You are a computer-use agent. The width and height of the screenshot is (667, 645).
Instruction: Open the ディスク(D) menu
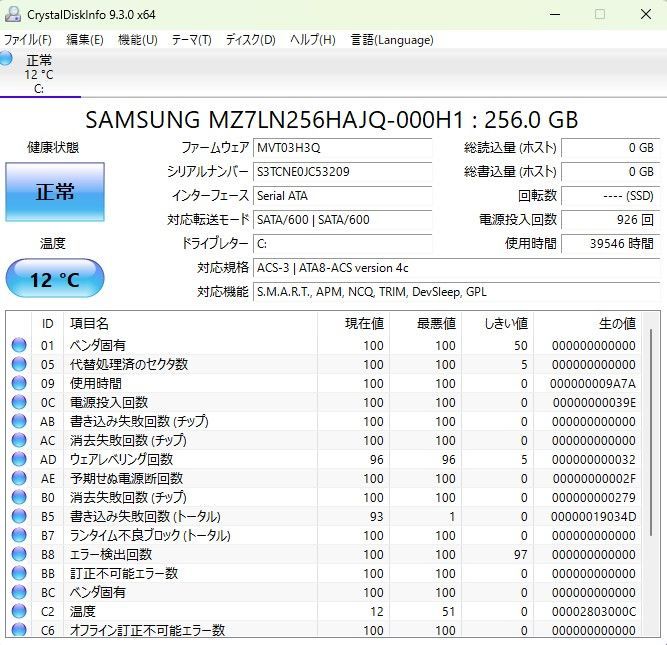pyautogui.click(x=251, y=40)
